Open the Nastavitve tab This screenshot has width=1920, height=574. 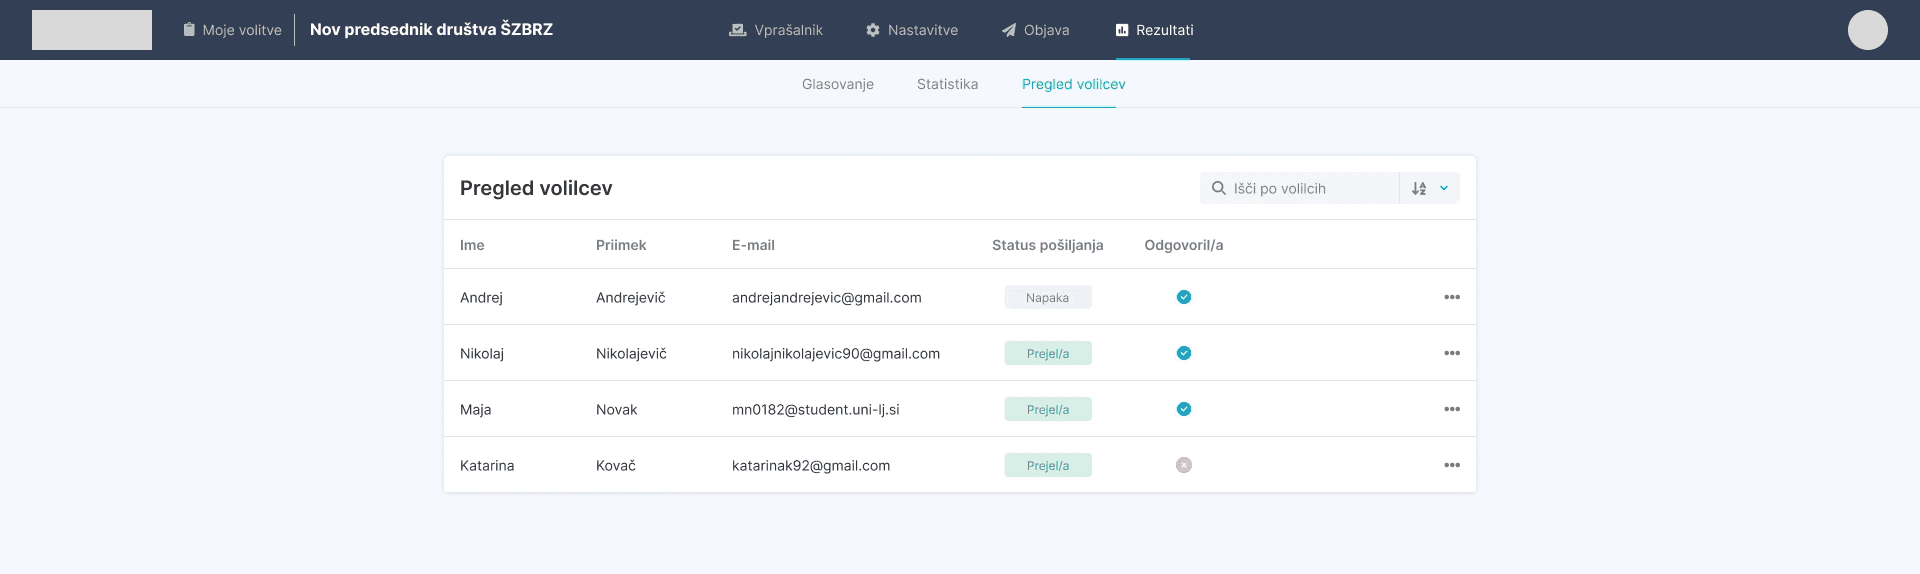(x=912, y=30)
